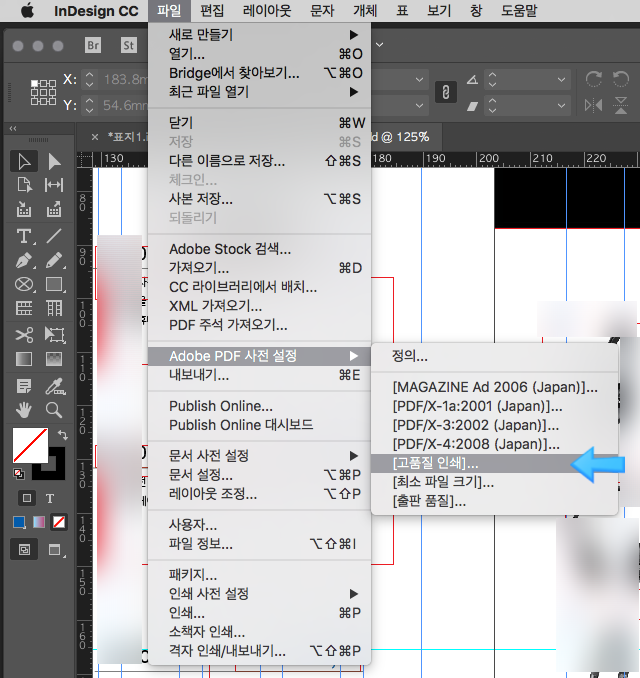Click the reference point locator grid

[43, 92]
